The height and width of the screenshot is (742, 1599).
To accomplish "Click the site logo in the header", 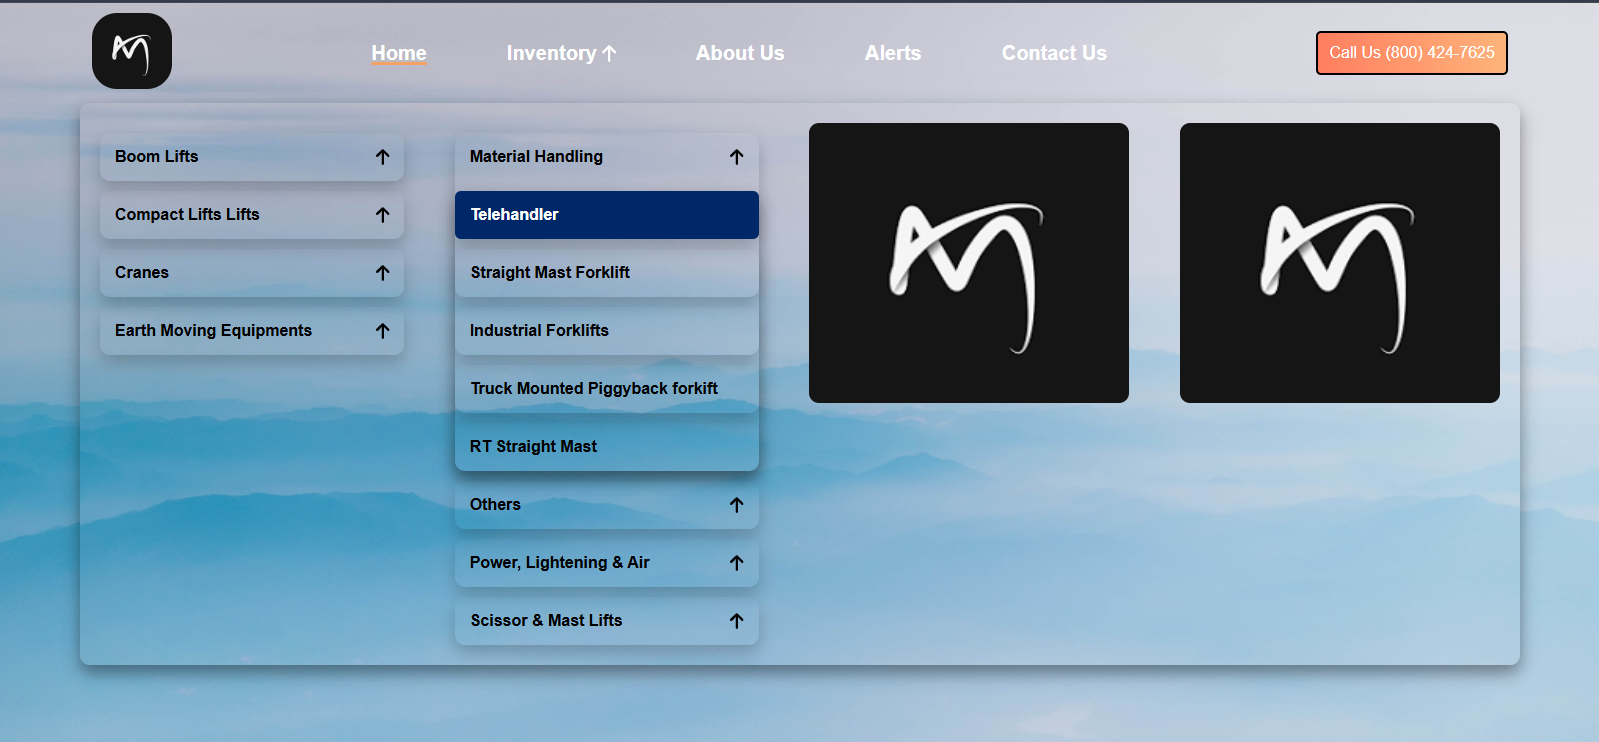I will (x=132, y=51).
